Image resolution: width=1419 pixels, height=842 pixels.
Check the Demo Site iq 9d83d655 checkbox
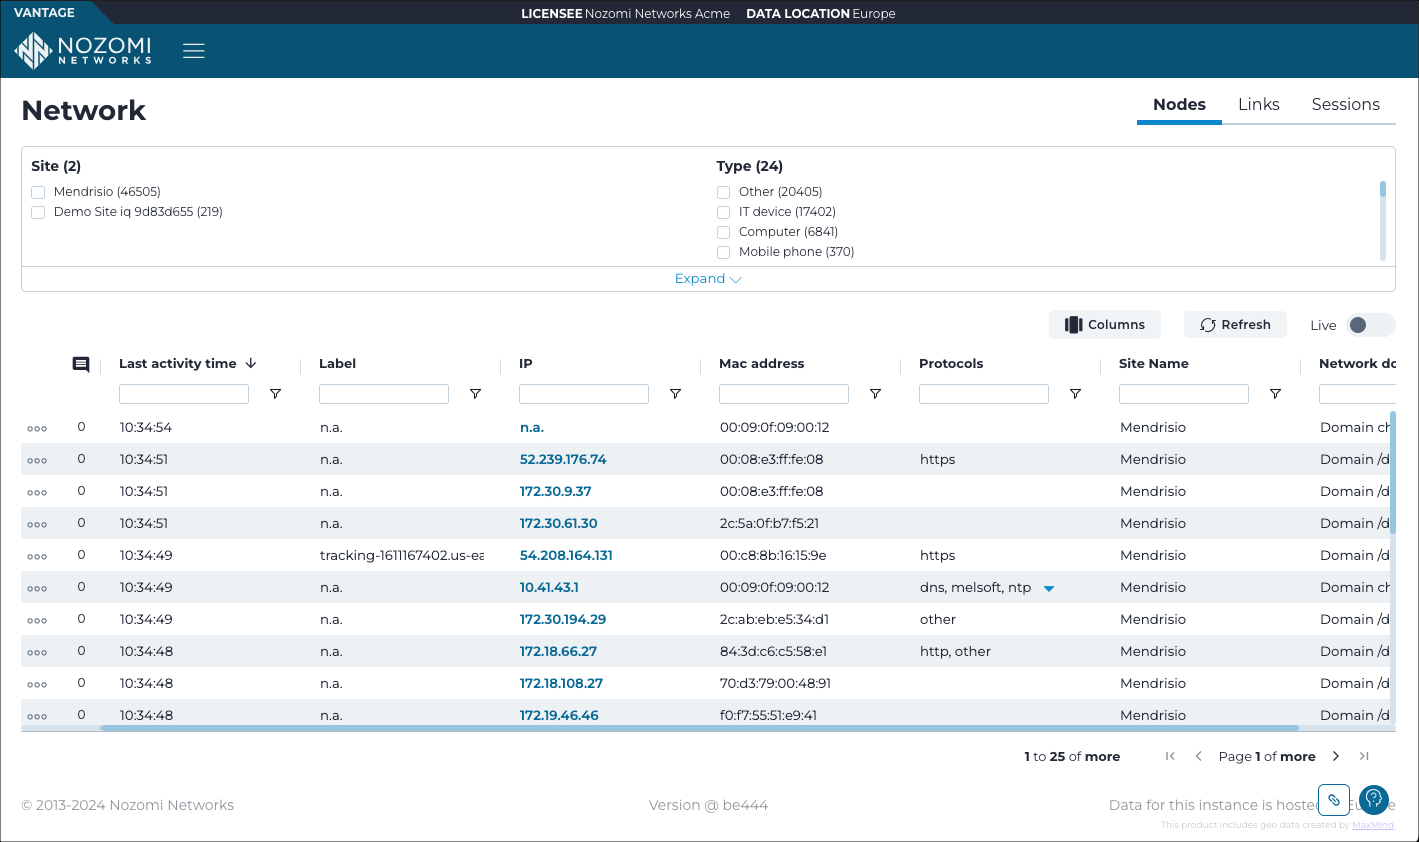(x=38, y=212)
